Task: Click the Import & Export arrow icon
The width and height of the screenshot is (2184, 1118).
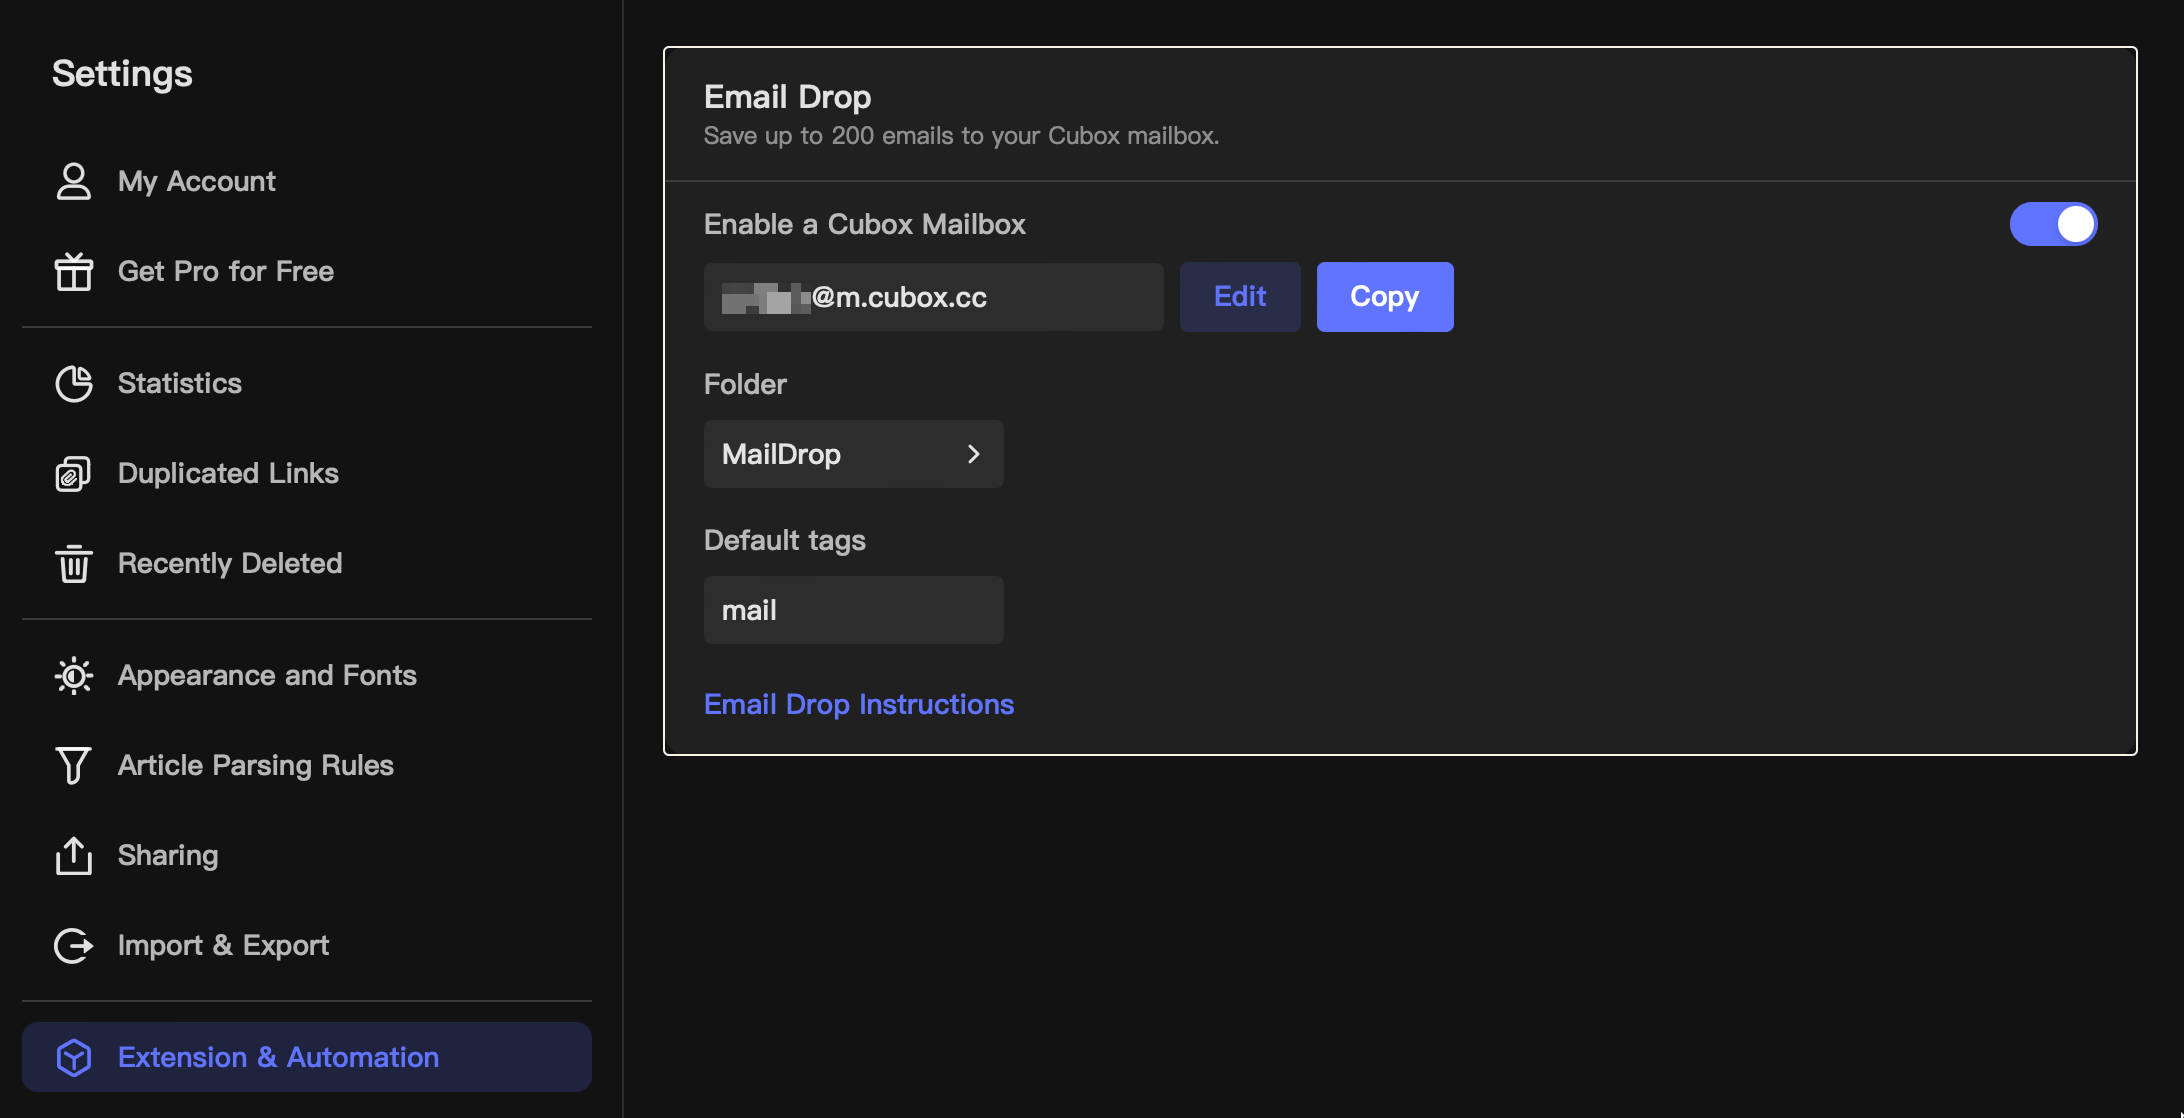Action: (73, 945)
